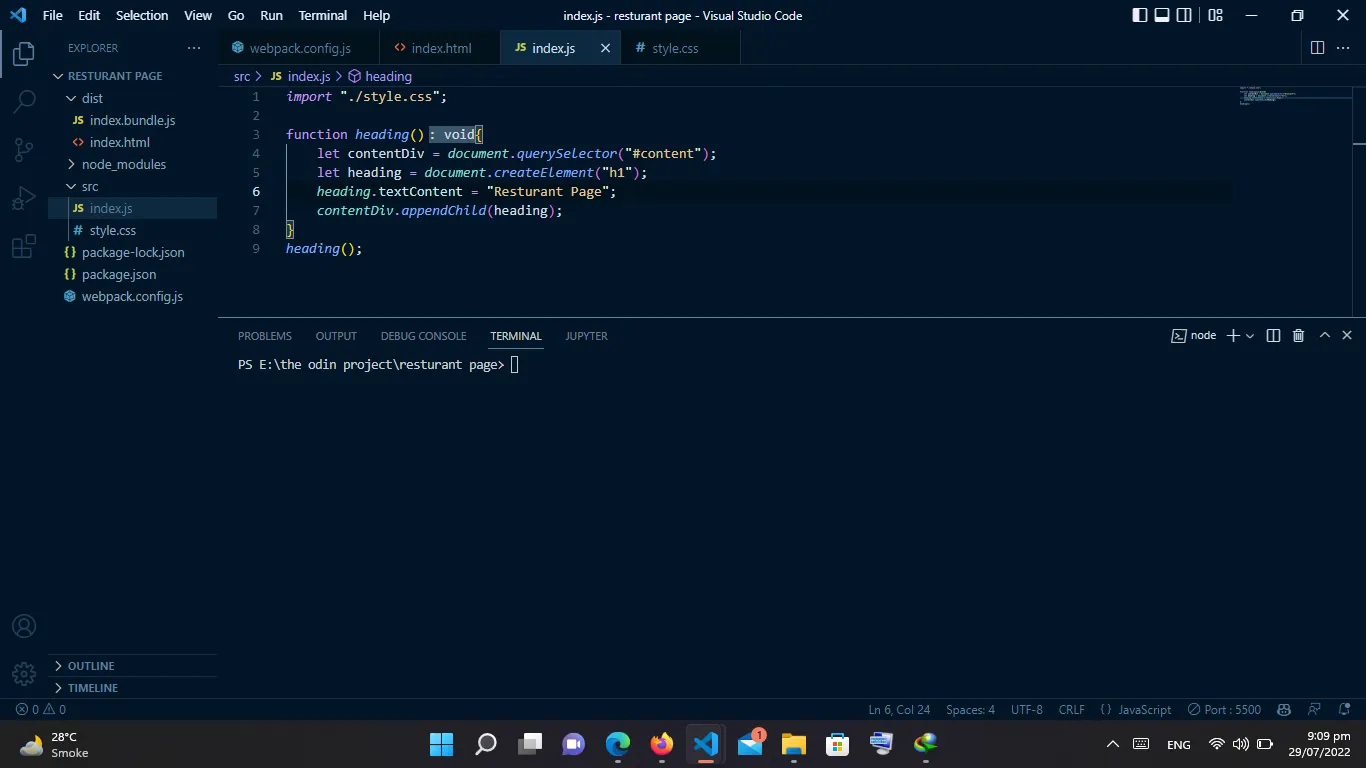Click the CRLF end-of-line status entry
Screen dimensions: 1366x768
coord(1071,709)
